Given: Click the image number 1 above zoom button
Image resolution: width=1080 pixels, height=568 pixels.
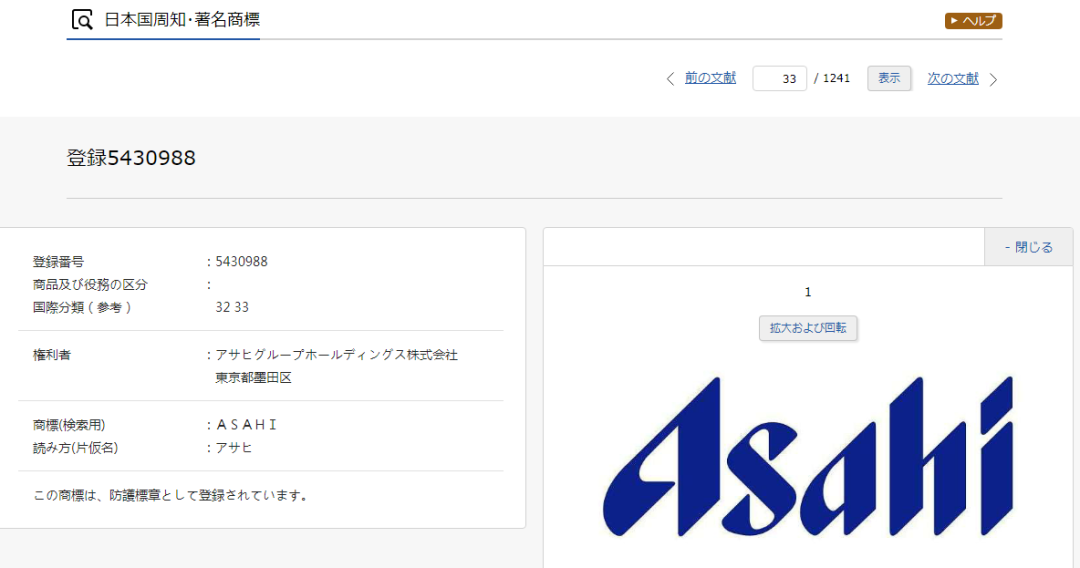Looking at the screenshot, I should point(808,292).
